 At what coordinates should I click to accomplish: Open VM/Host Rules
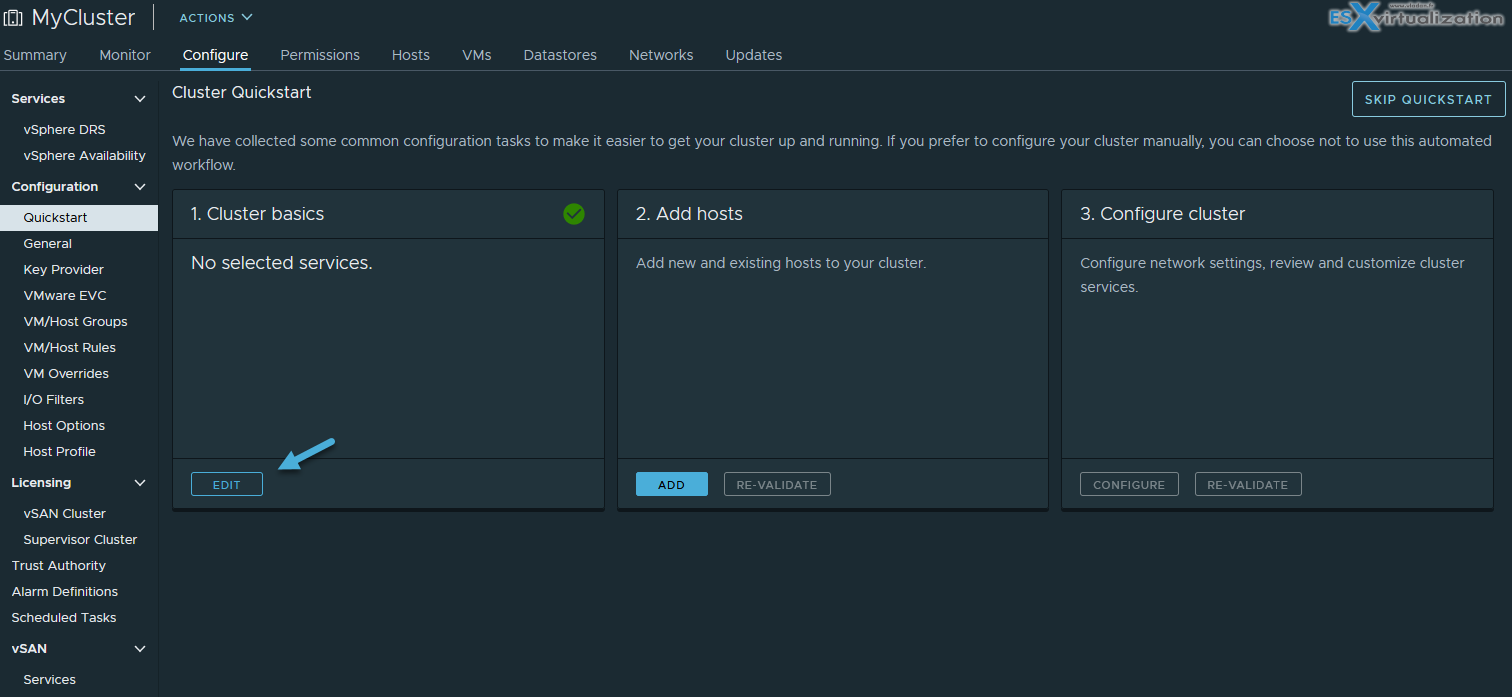[70, 348]
